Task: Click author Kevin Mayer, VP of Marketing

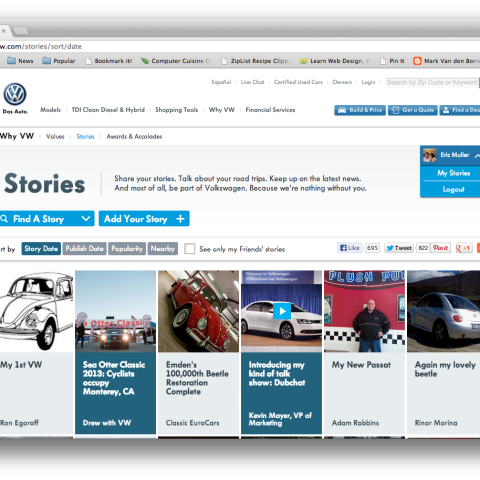Action: point(280,419)
